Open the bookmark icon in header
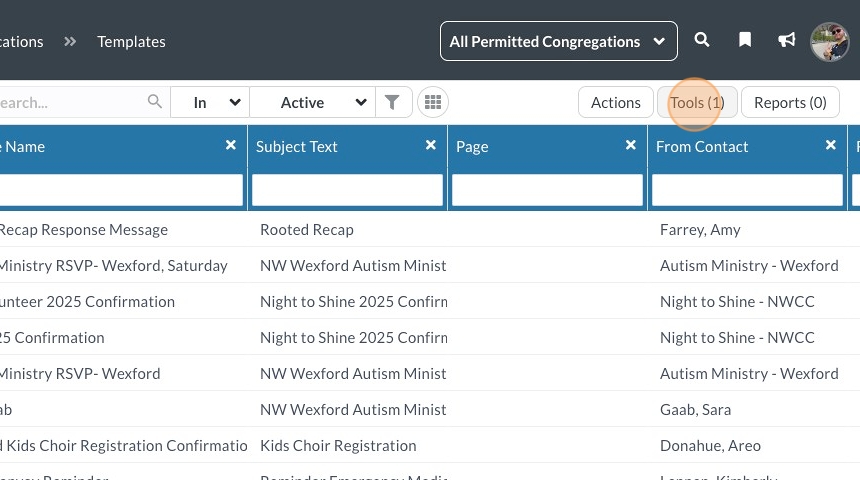Viewport: 860px width, 480px height. (745, 41)
